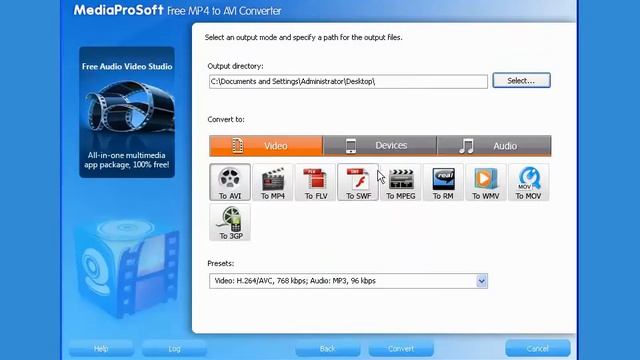Open the Audio tab
The image size is (640, 360).
(x=494, y=146)
